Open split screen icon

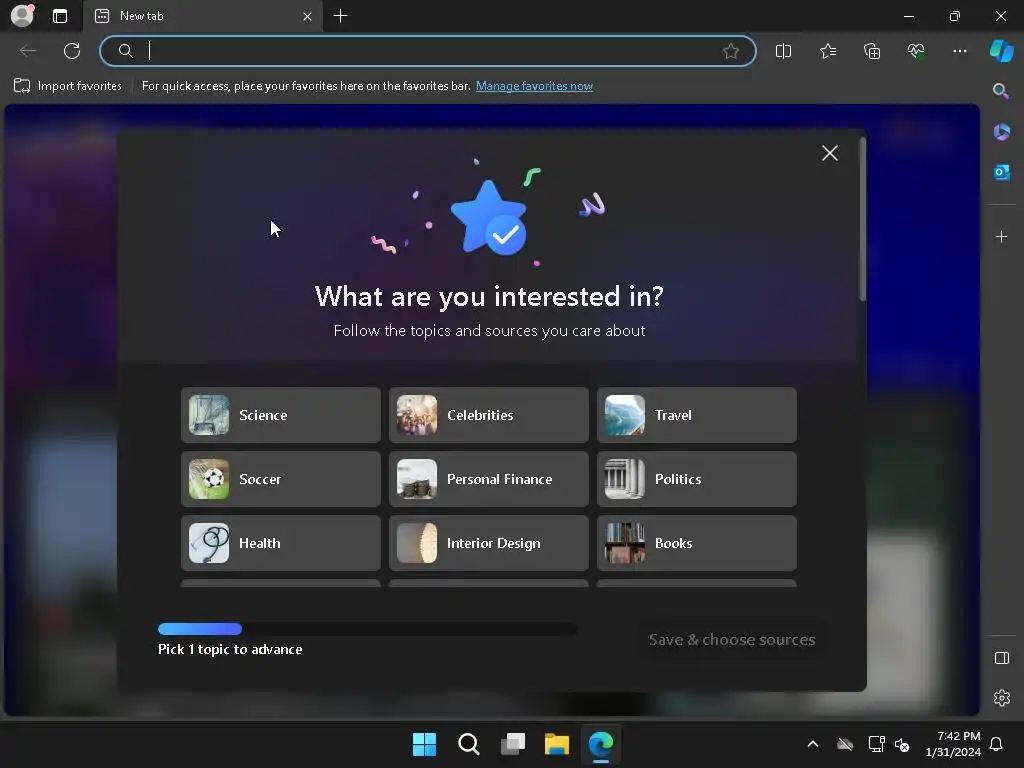(783, 51)
